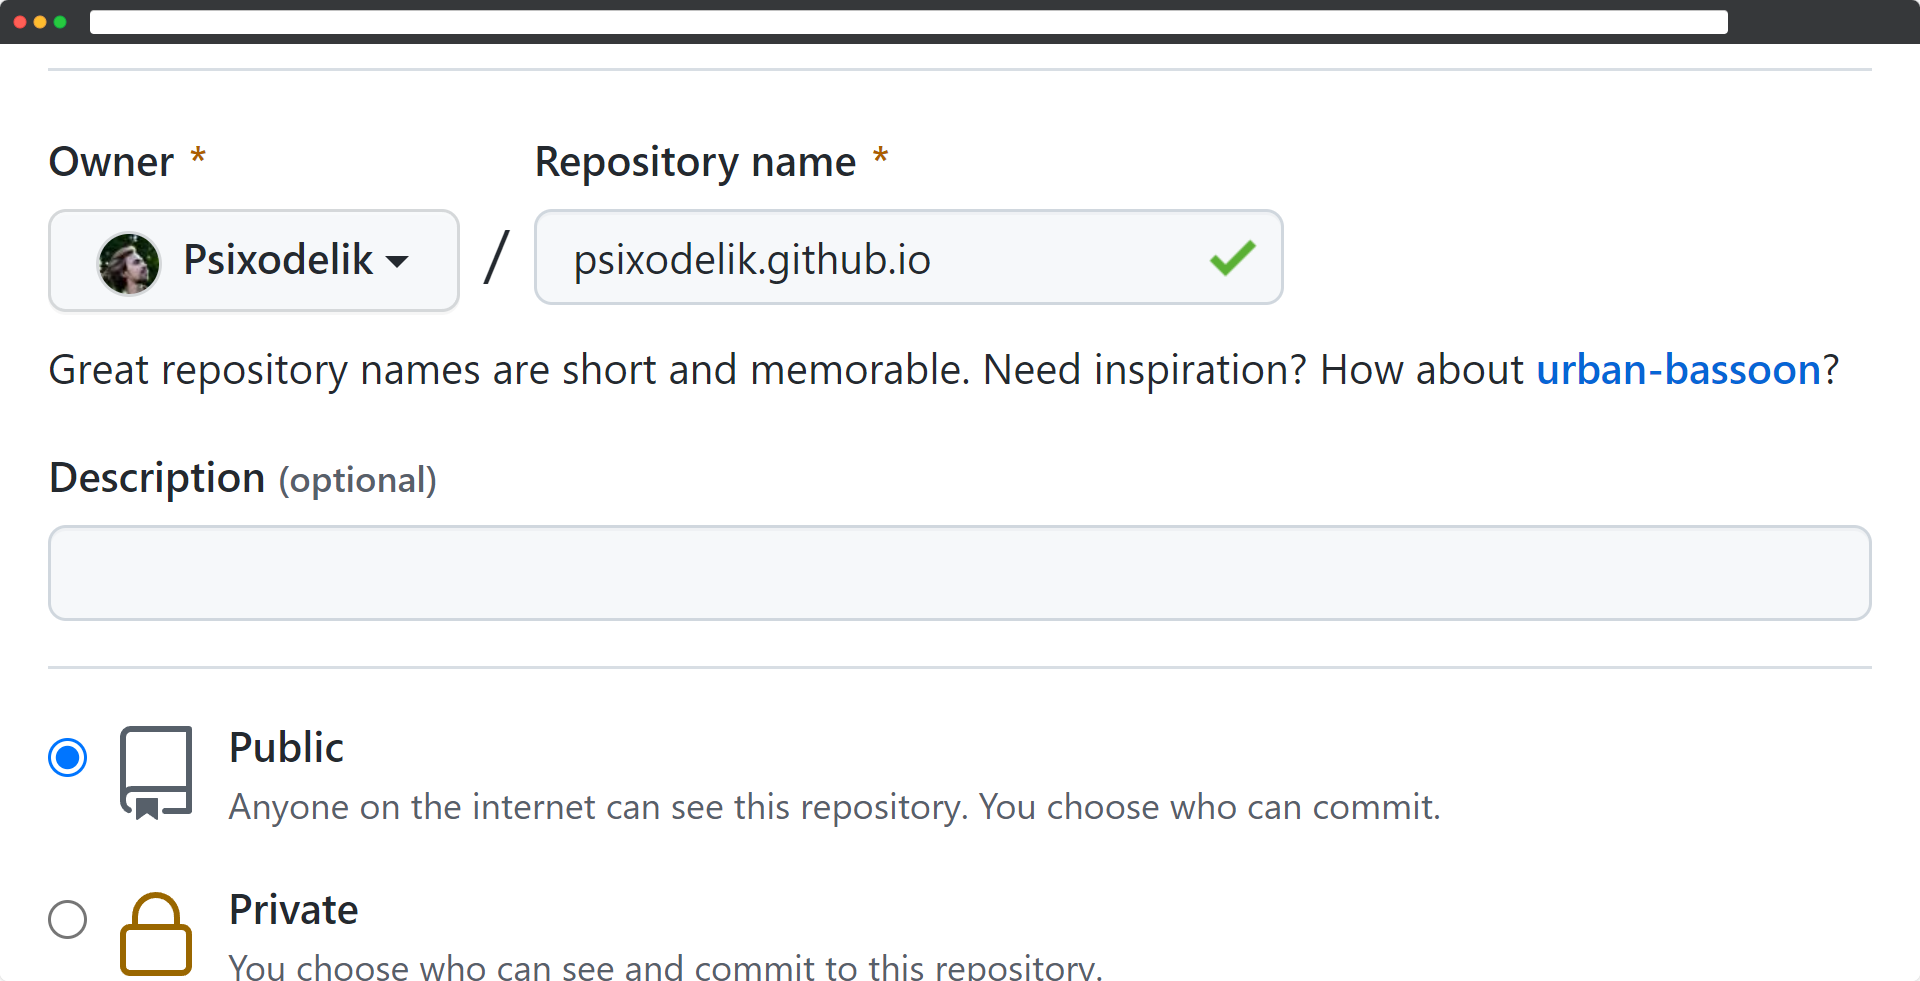The height and width of the screenshot is (981, 1920).
Task: Click the gold padlock icon next to Private
Action: (156, 934)
